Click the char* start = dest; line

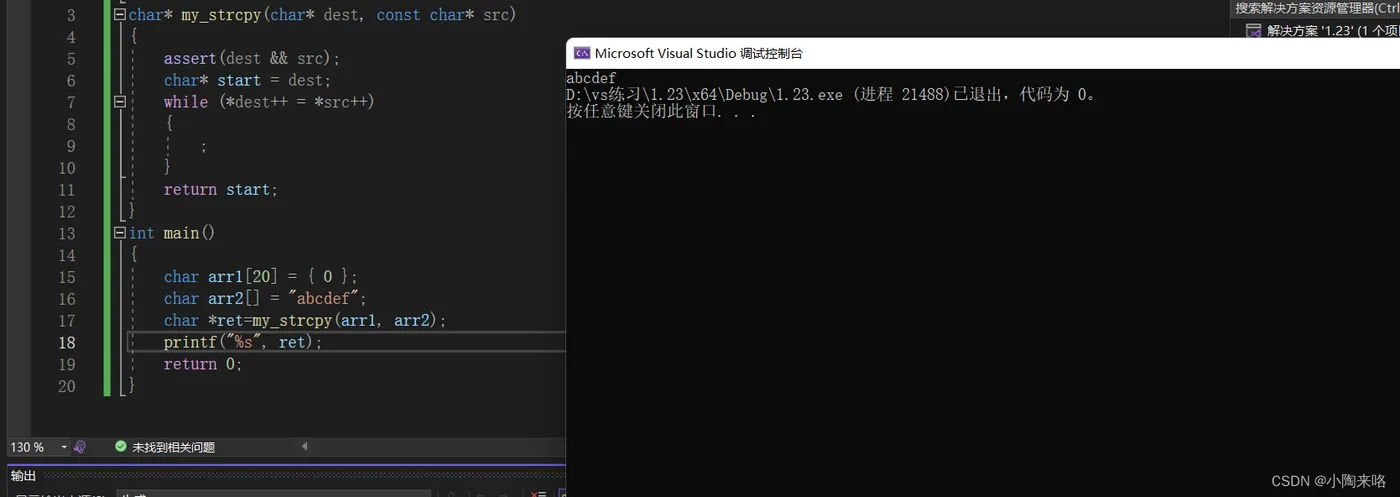point(247,81)
